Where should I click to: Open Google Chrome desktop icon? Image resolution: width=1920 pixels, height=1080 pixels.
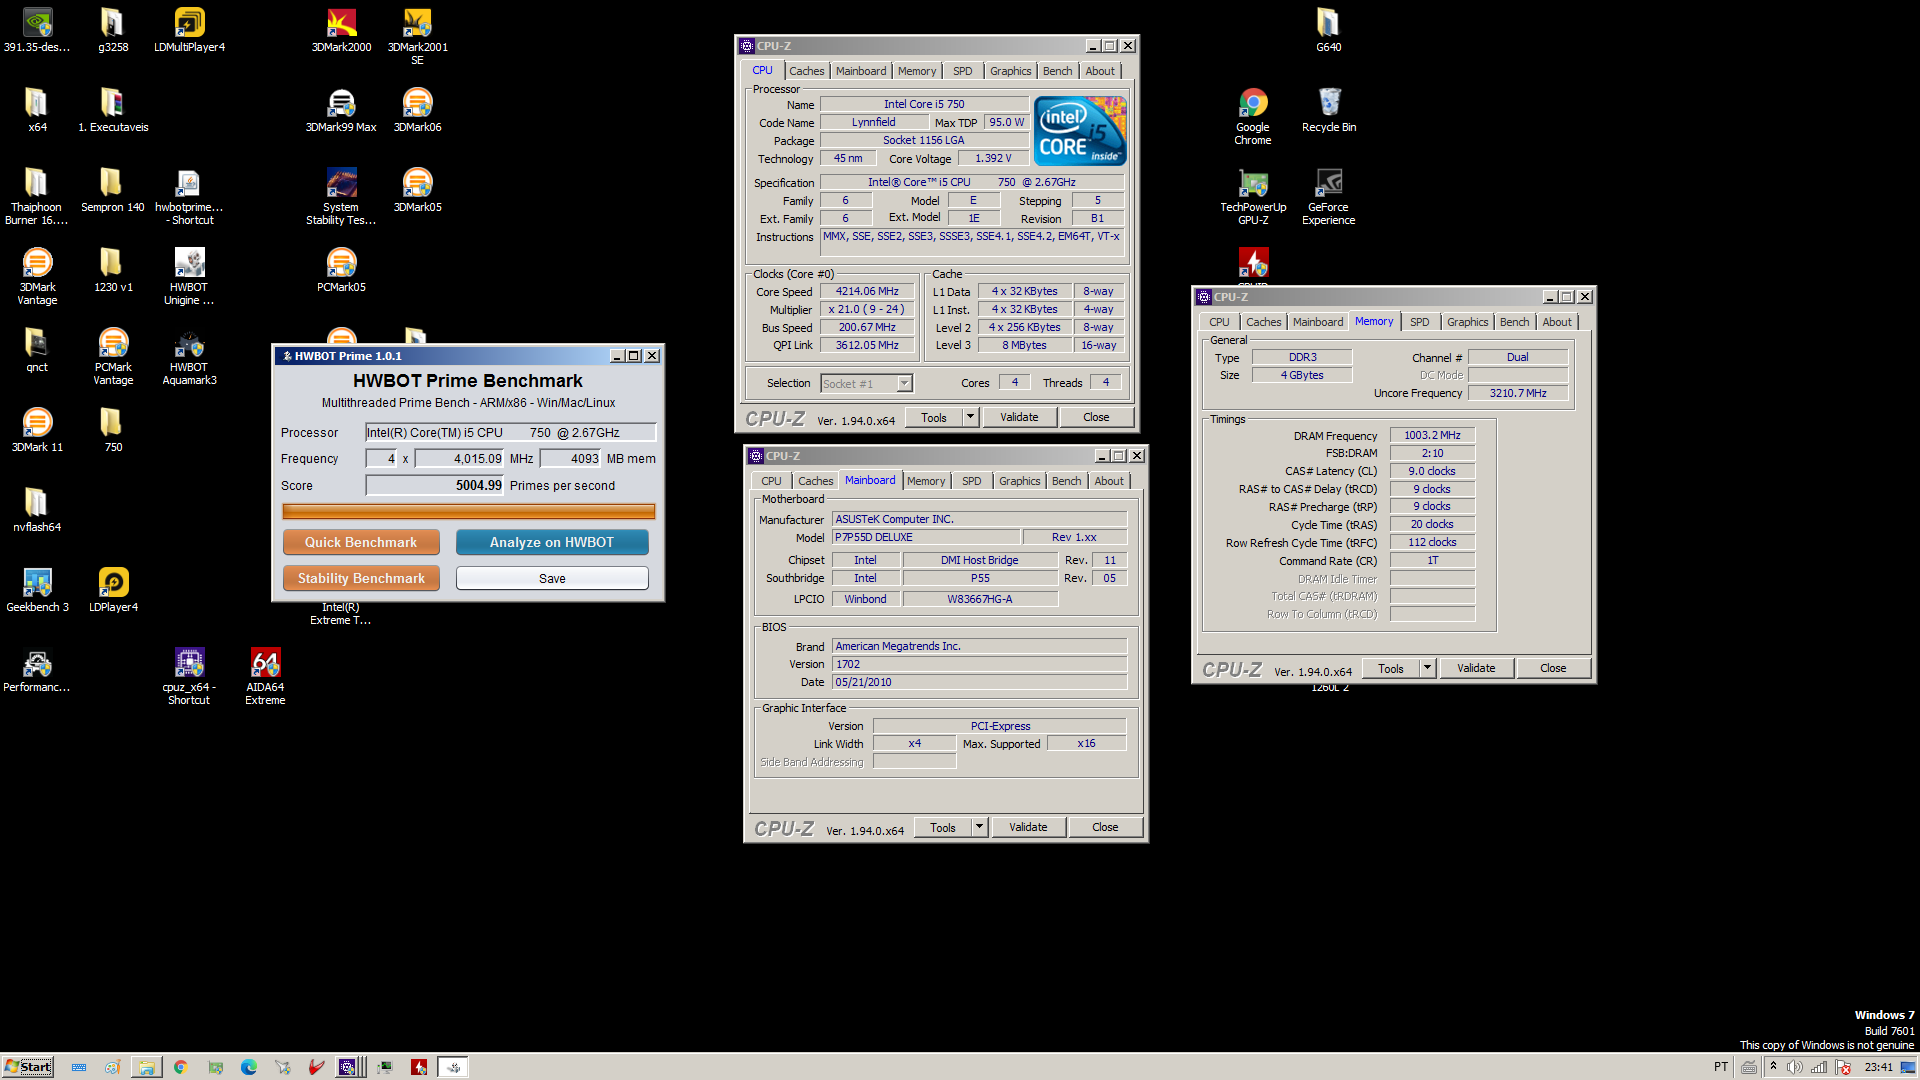coord(1253,116)
